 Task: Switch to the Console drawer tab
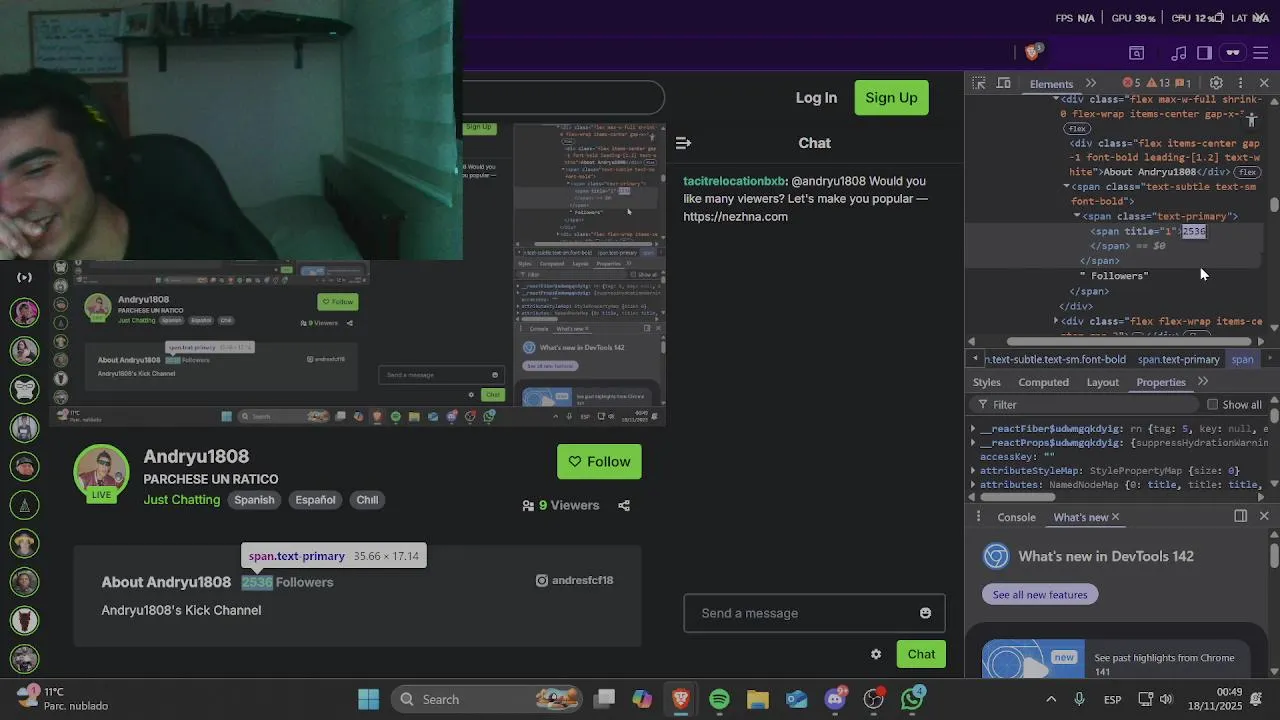[1016, 517]
